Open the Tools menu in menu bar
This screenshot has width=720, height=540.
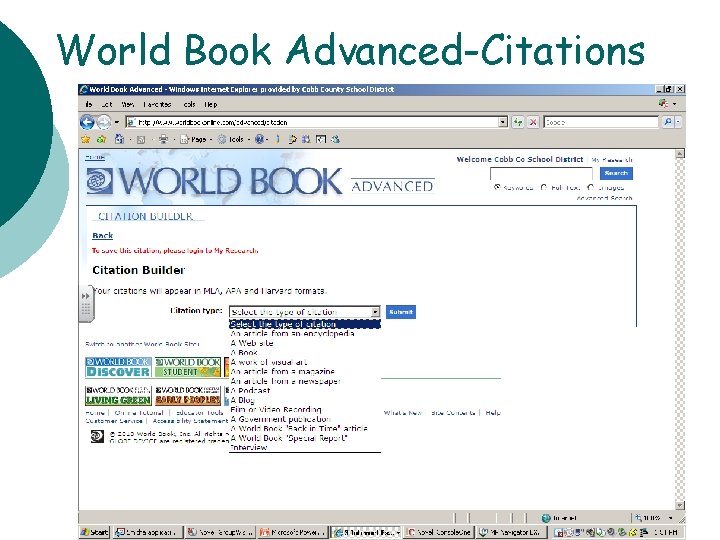(x=189, y=104)
